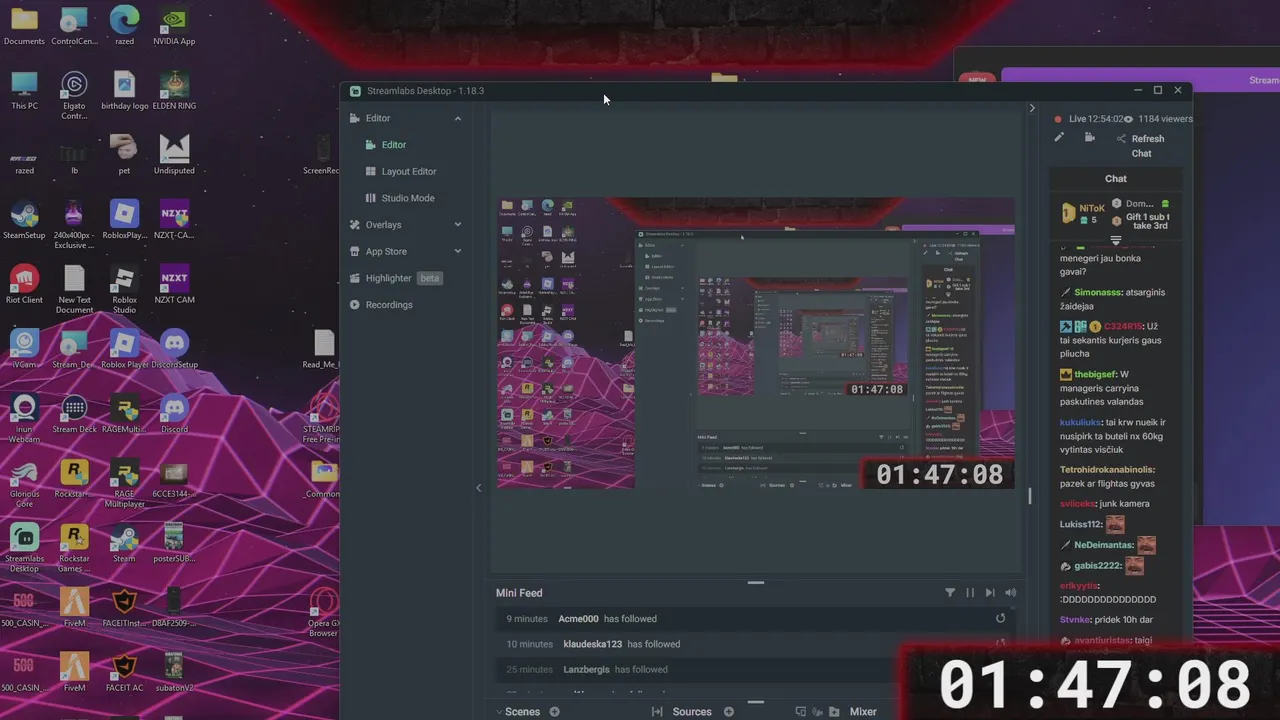Click the source copy icon near Mixer
Screen dimensions: 1280x720
tap(800, 712)
